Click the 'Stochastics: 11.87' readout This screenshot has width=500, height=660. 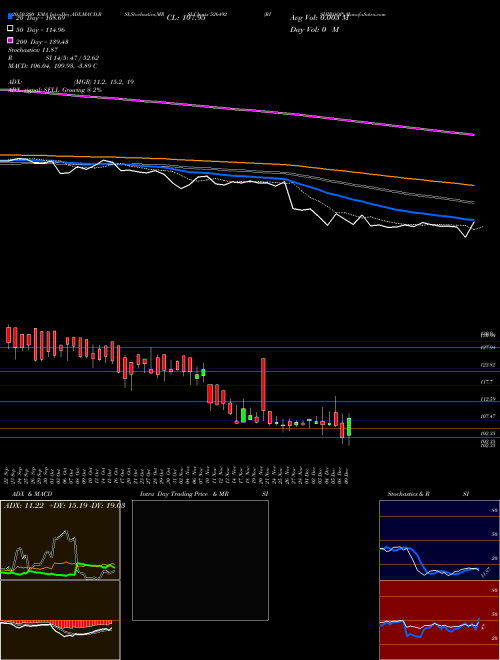(32, 50)
